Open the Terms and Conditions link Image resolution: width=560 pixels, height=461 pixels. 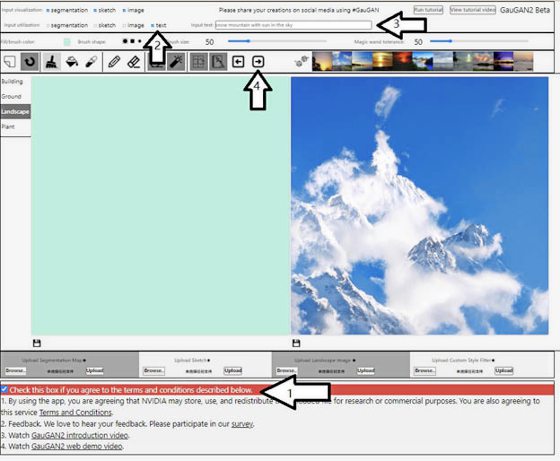(75, 412)
